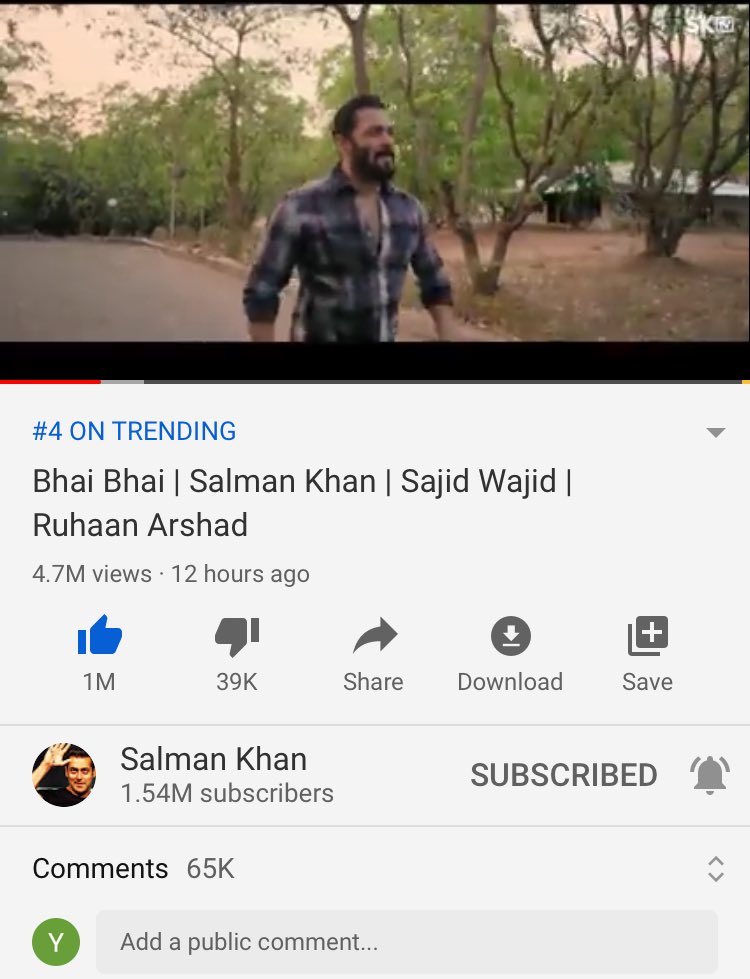The height and width of the screenshot is (979, 750).
Task: Tap the Comments 65K header
Action: coord(133,868)
